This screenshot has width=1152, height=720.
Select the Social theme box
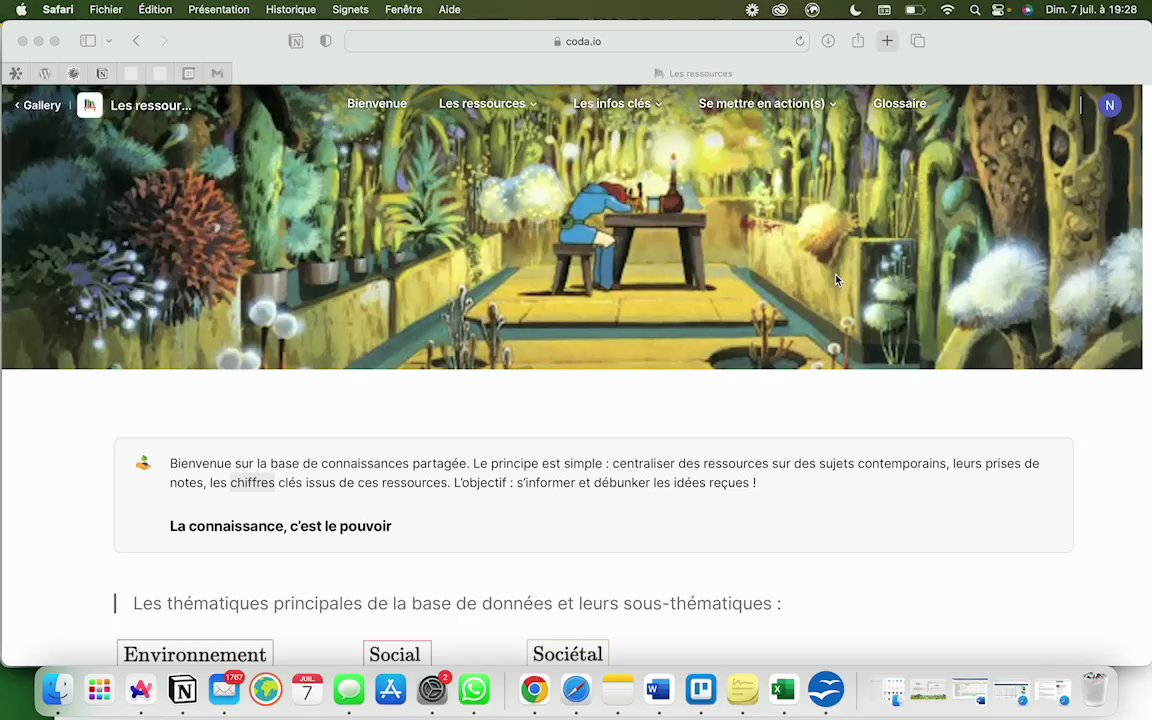(x=397, y=653)
